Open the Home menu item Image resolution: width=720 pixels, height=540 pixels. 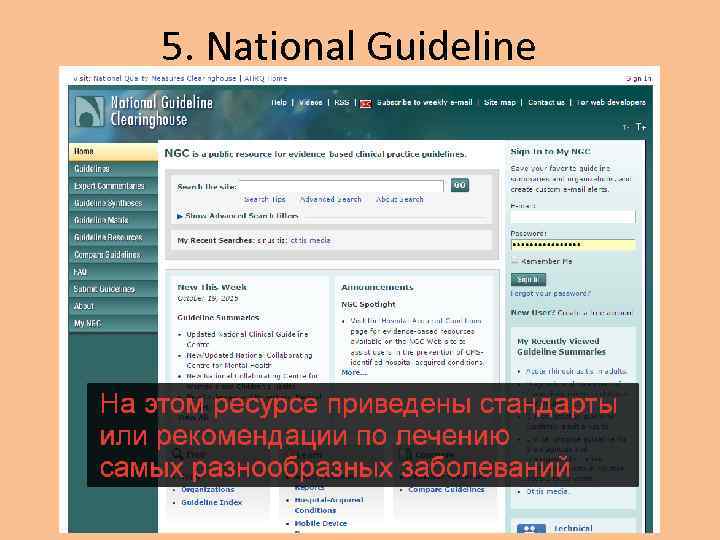tap(113, 152)
